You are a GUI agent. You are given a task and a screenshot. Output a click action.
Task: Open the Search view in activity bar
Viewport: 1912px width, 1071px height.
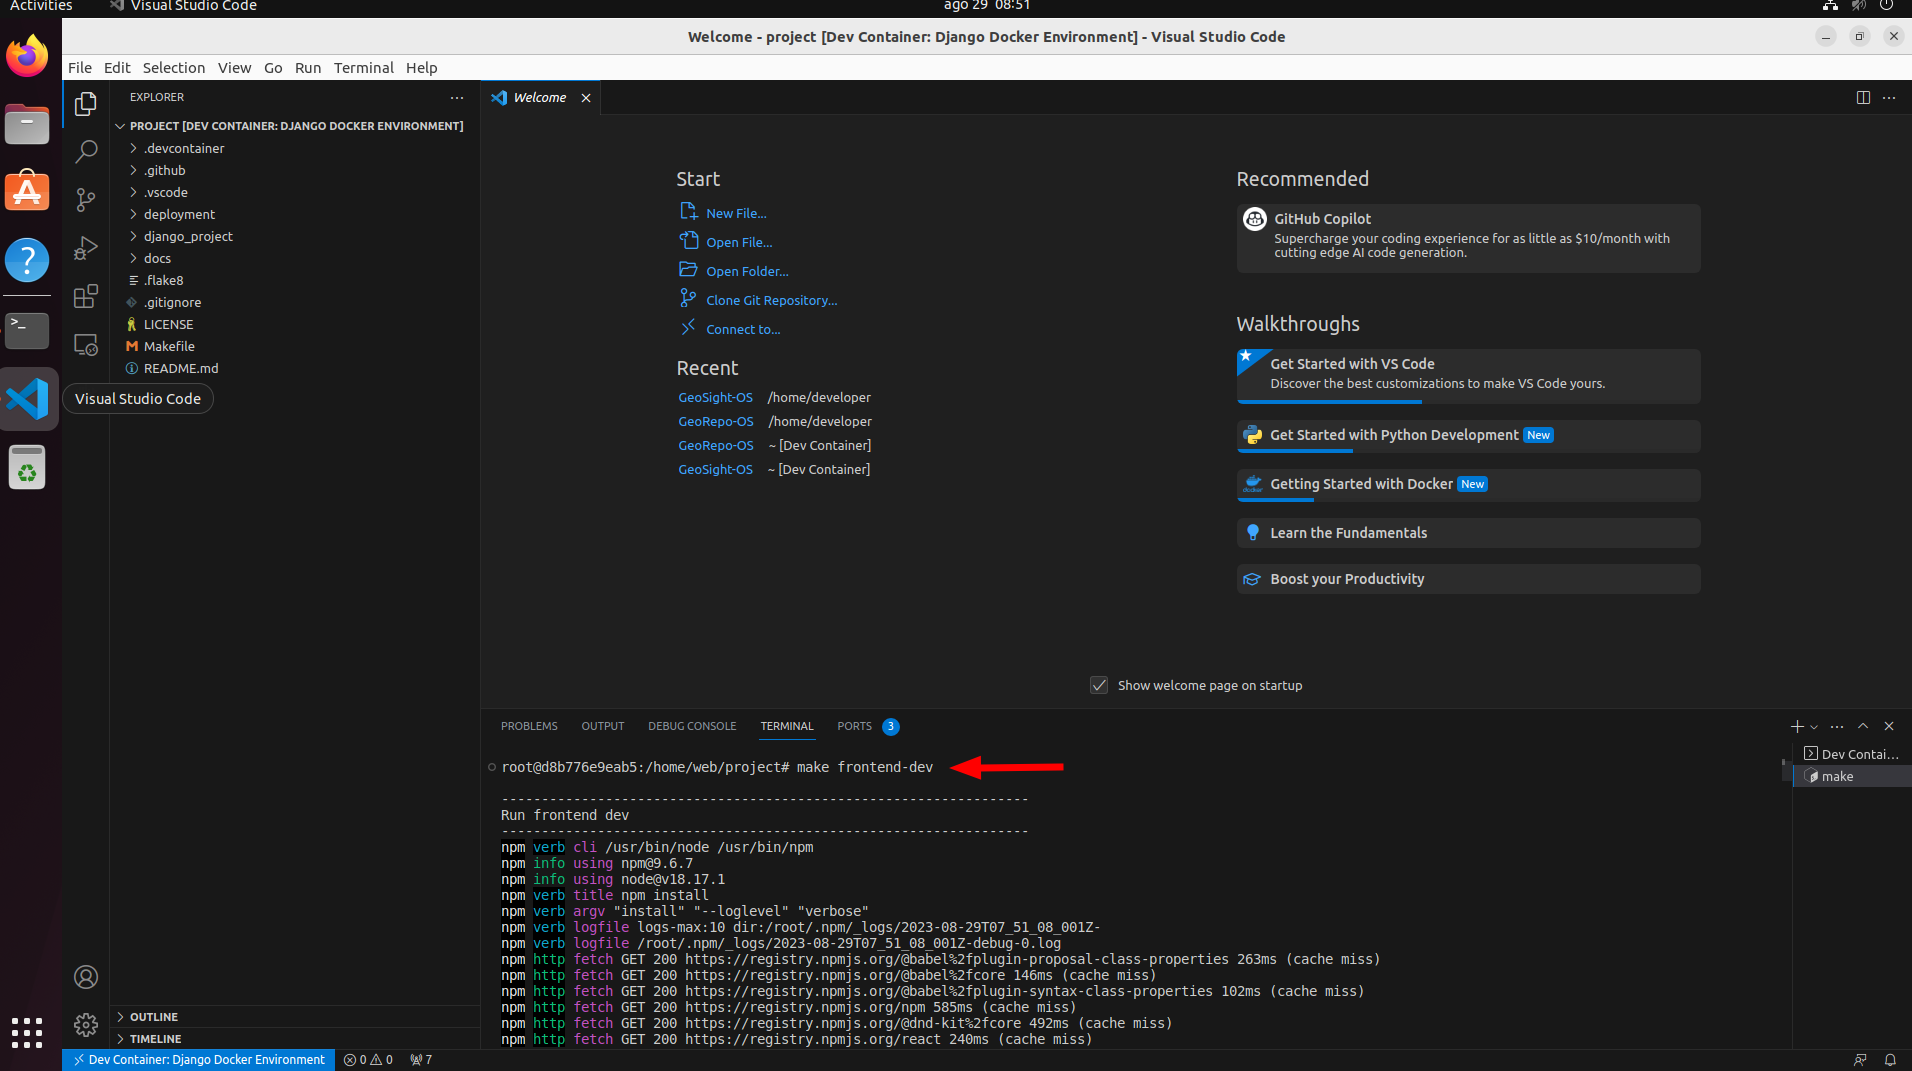pos(86,152)
